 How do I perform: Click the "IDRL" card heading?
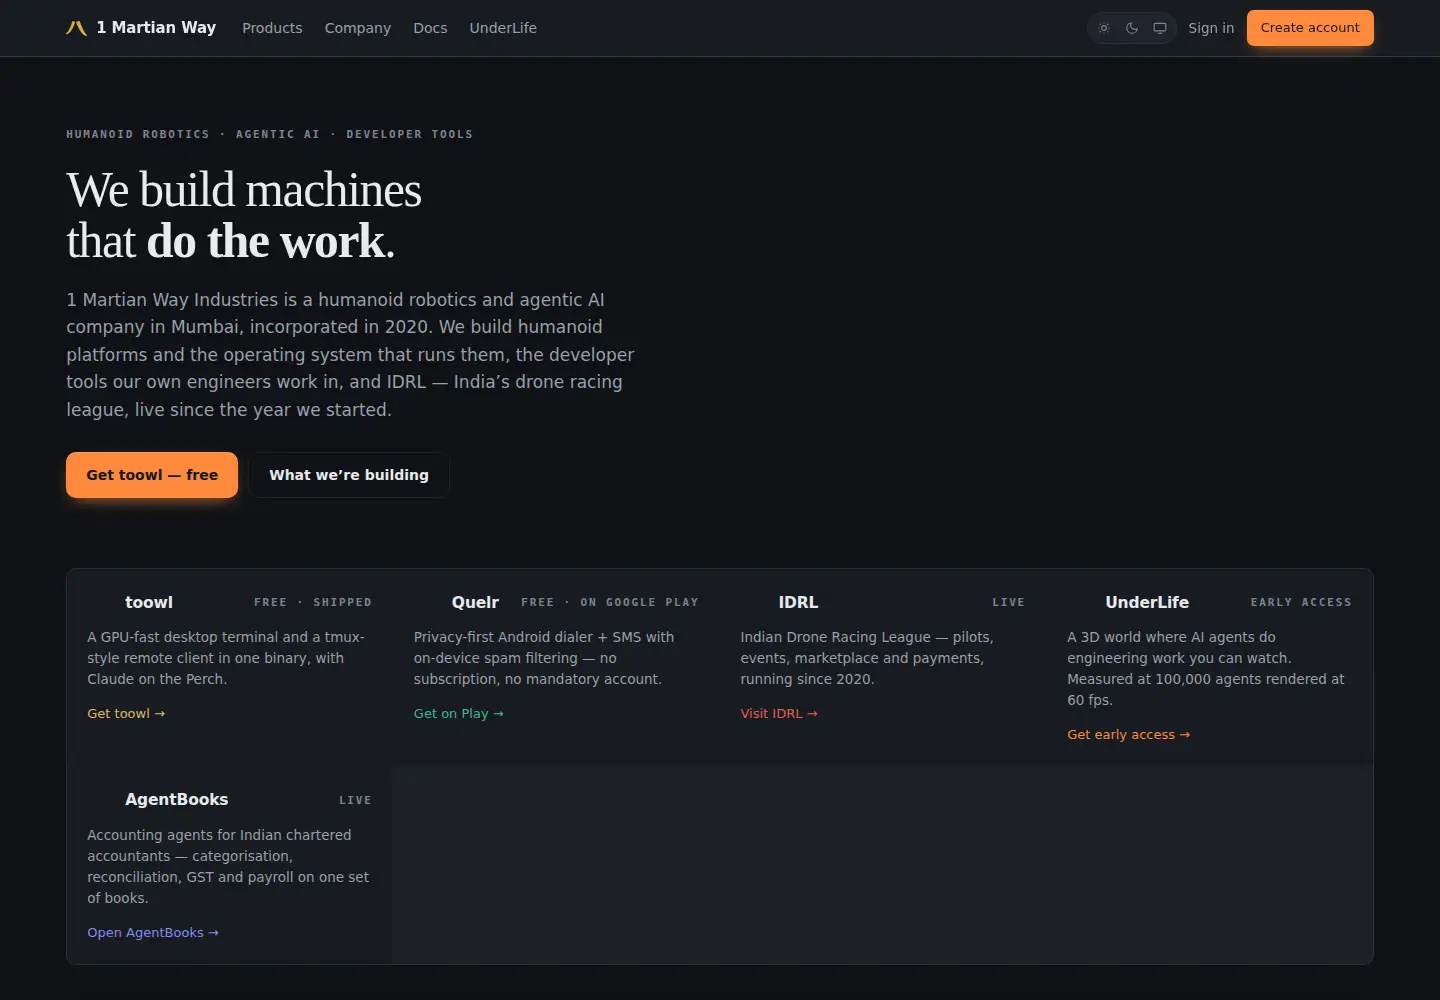[798, 602]
